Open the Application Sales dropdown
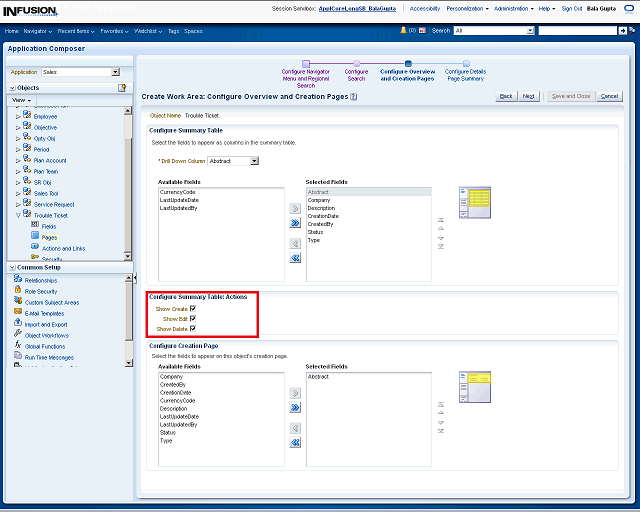Screen dimensions: 640x512 point(115,72)
